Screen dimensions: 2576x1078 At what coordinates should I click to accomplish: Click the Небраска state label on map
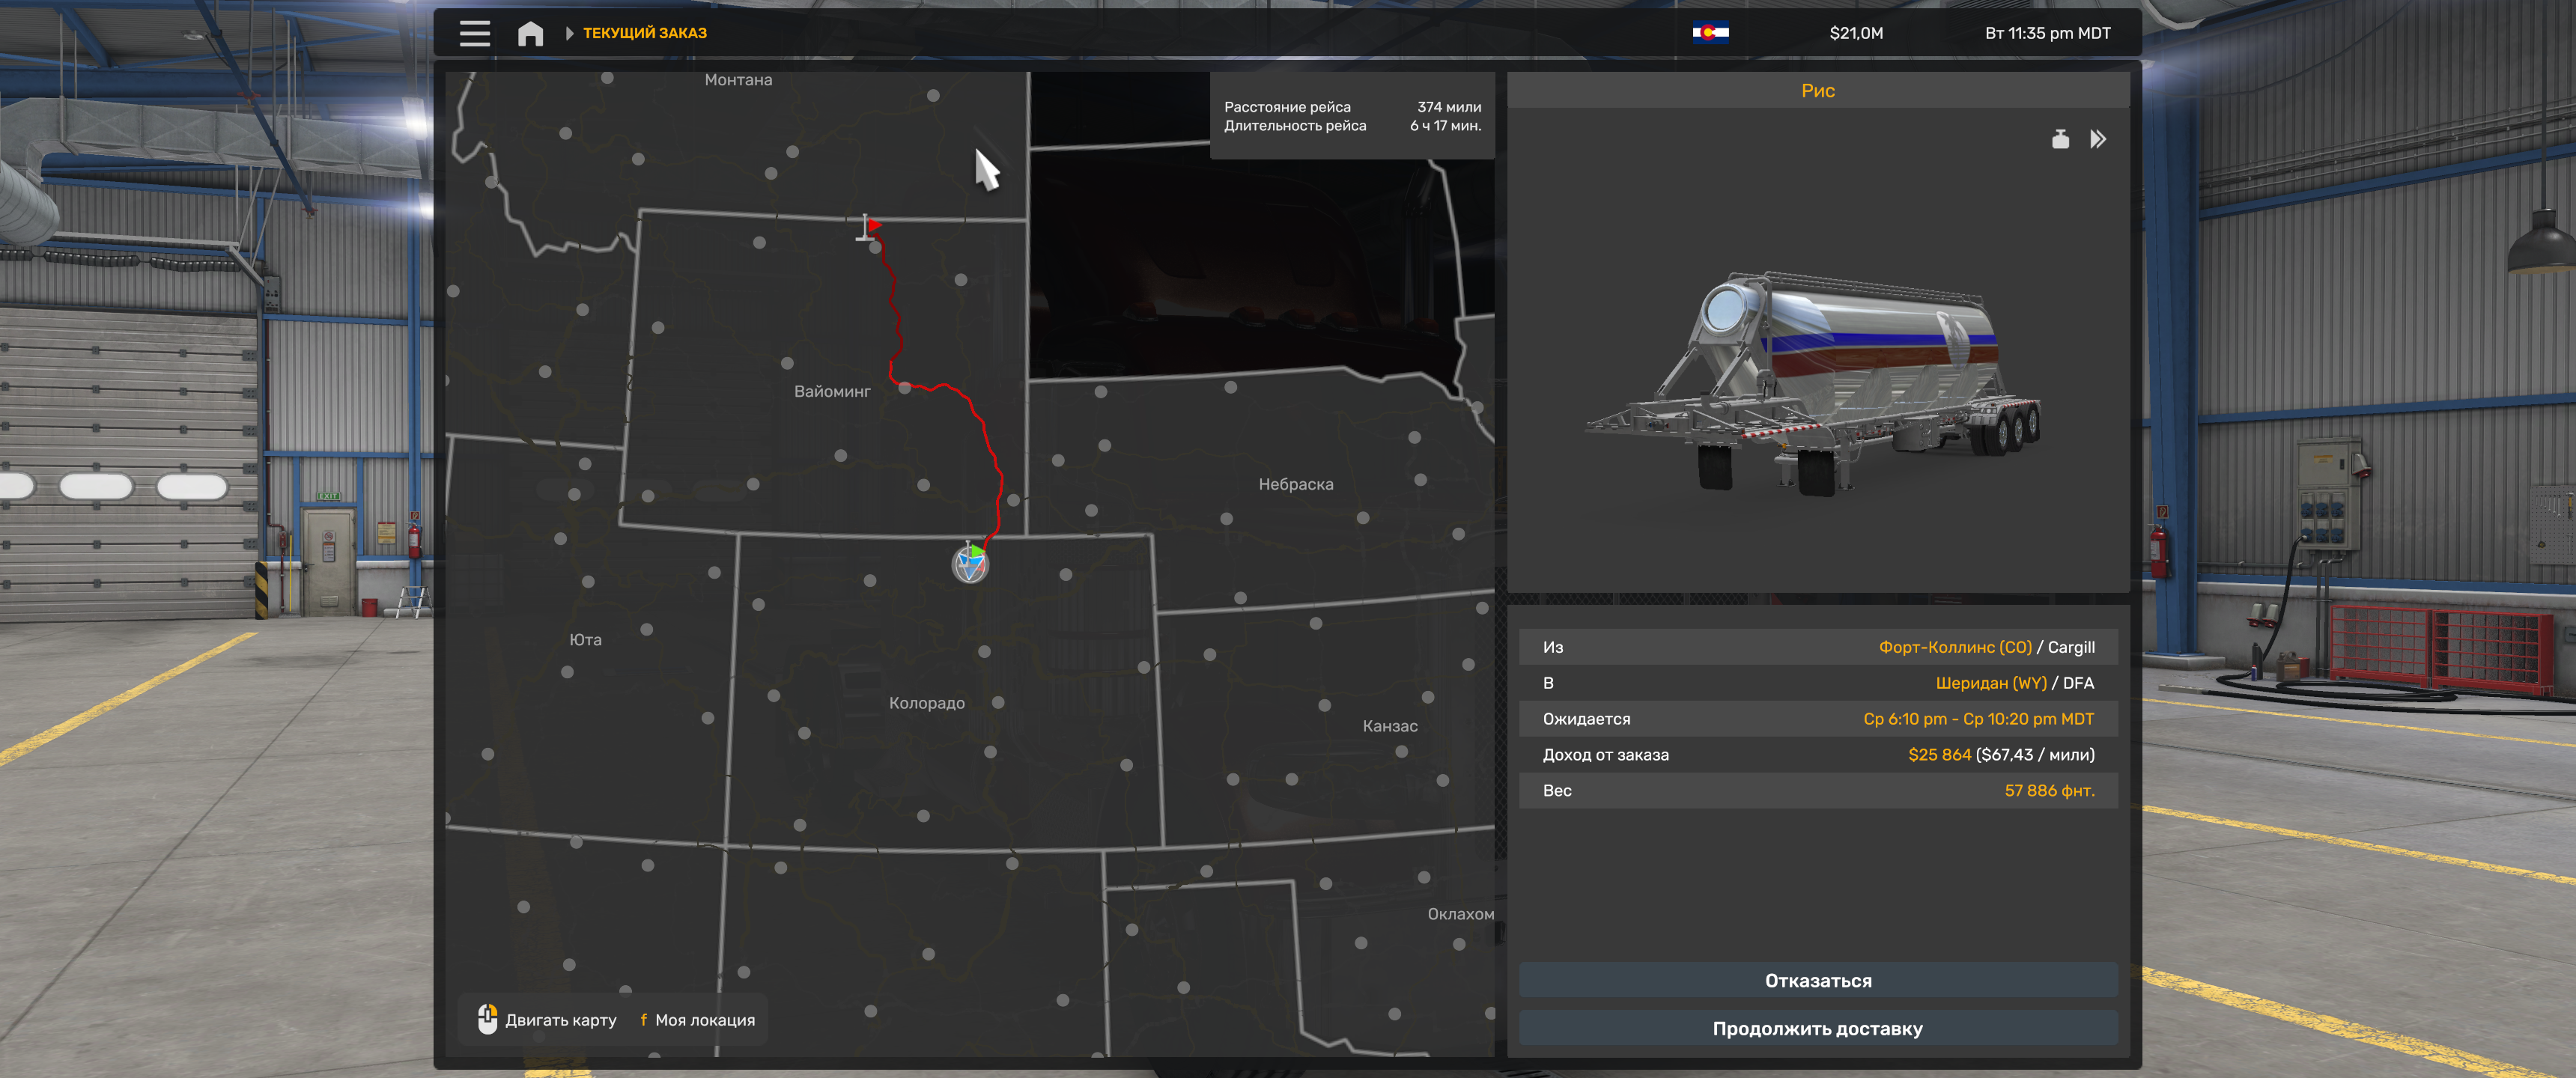click(1296, 484)
